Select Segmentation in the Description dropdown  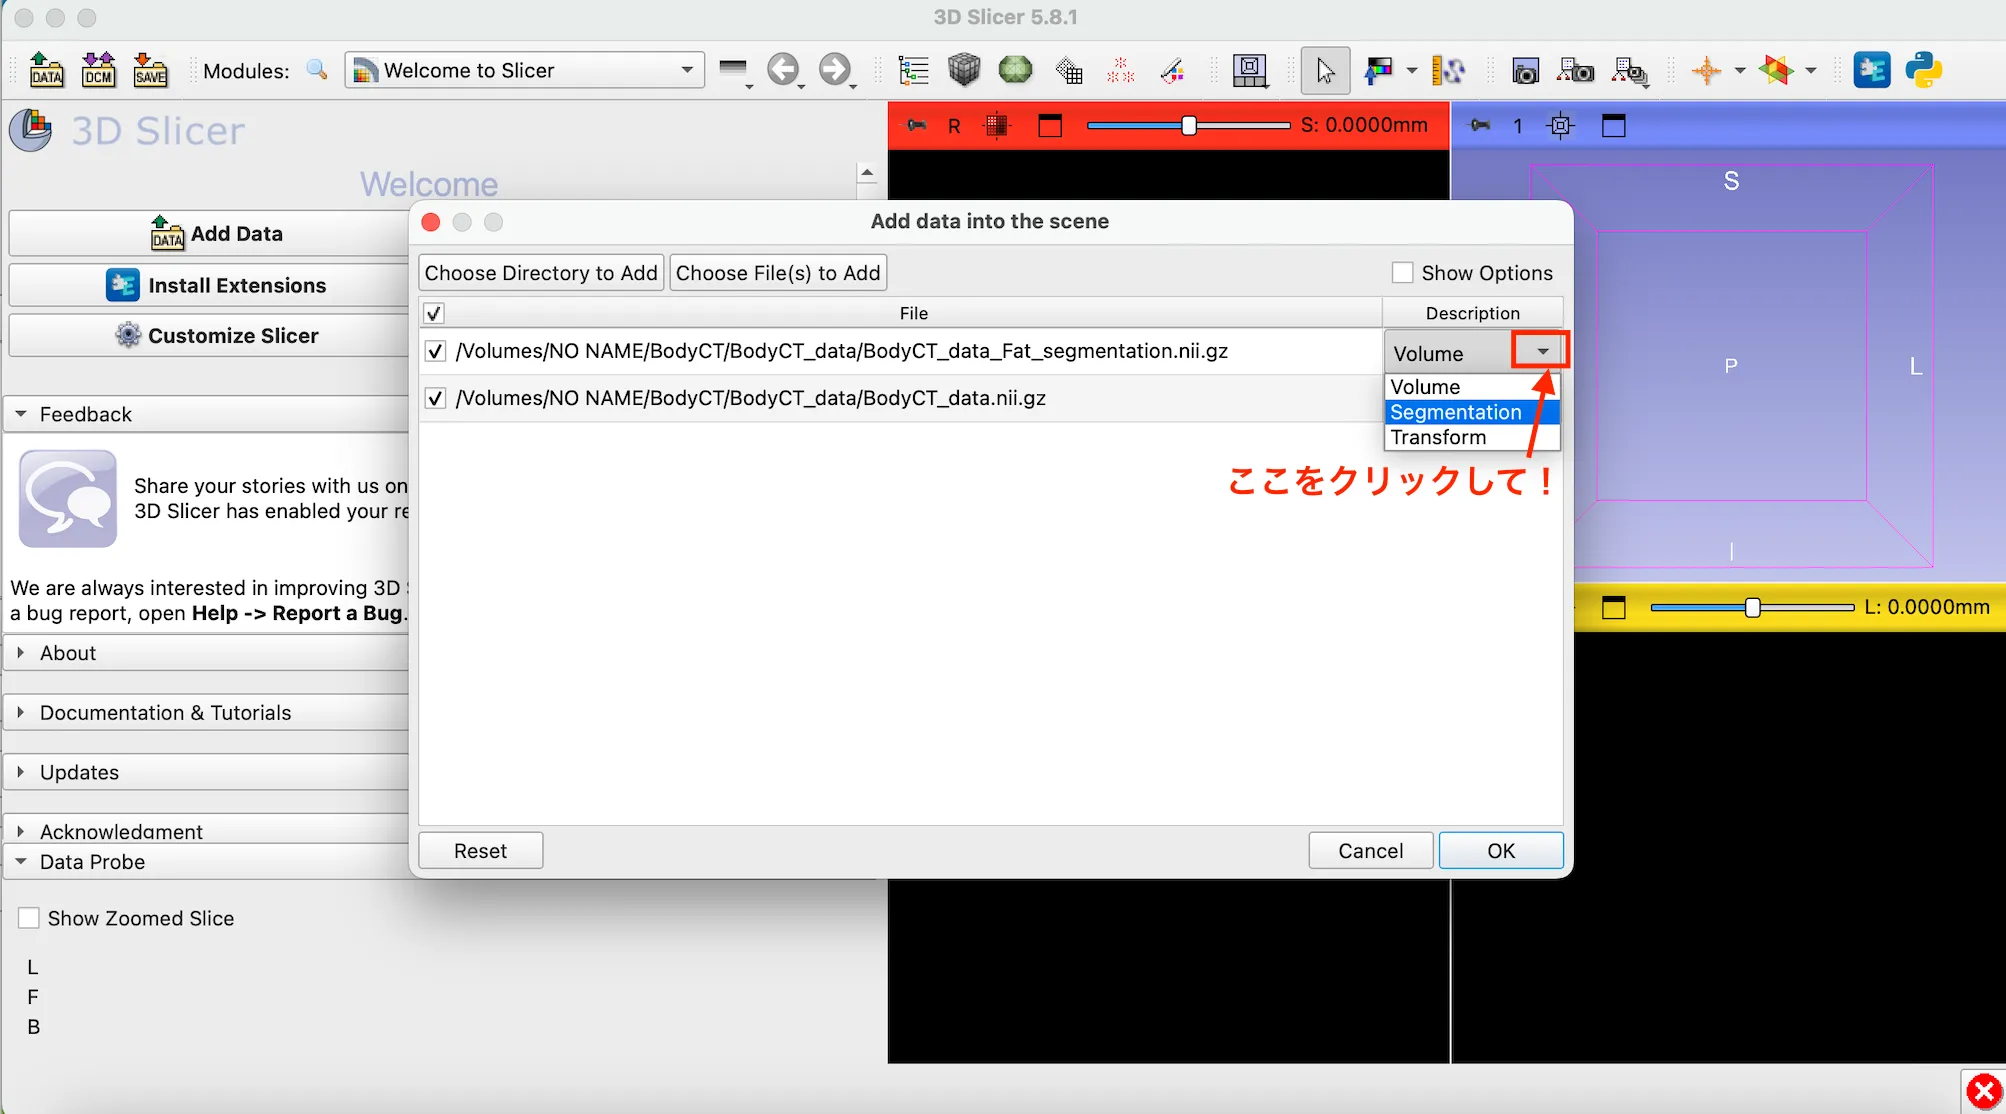[1456, 411]
